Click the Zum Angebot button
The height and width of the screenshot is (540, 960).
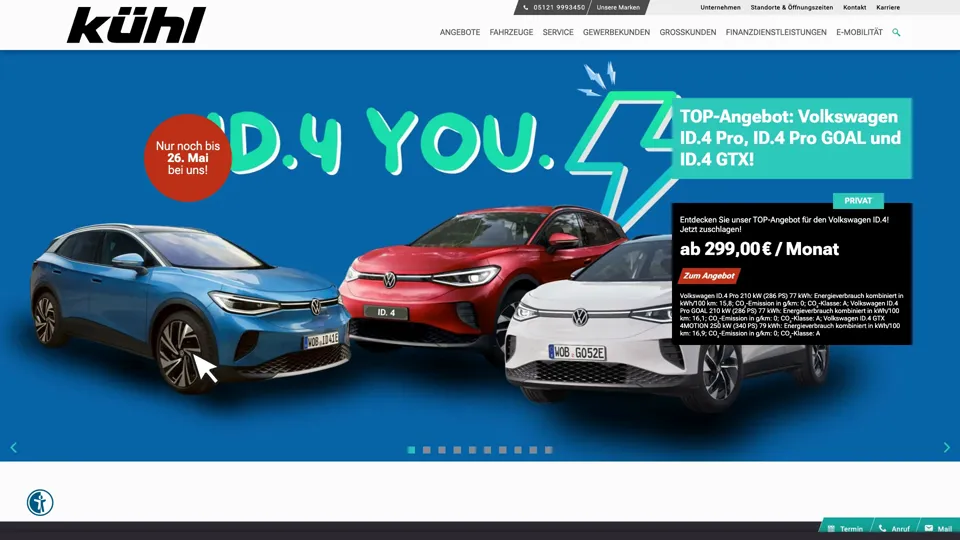tap(709, 276)
